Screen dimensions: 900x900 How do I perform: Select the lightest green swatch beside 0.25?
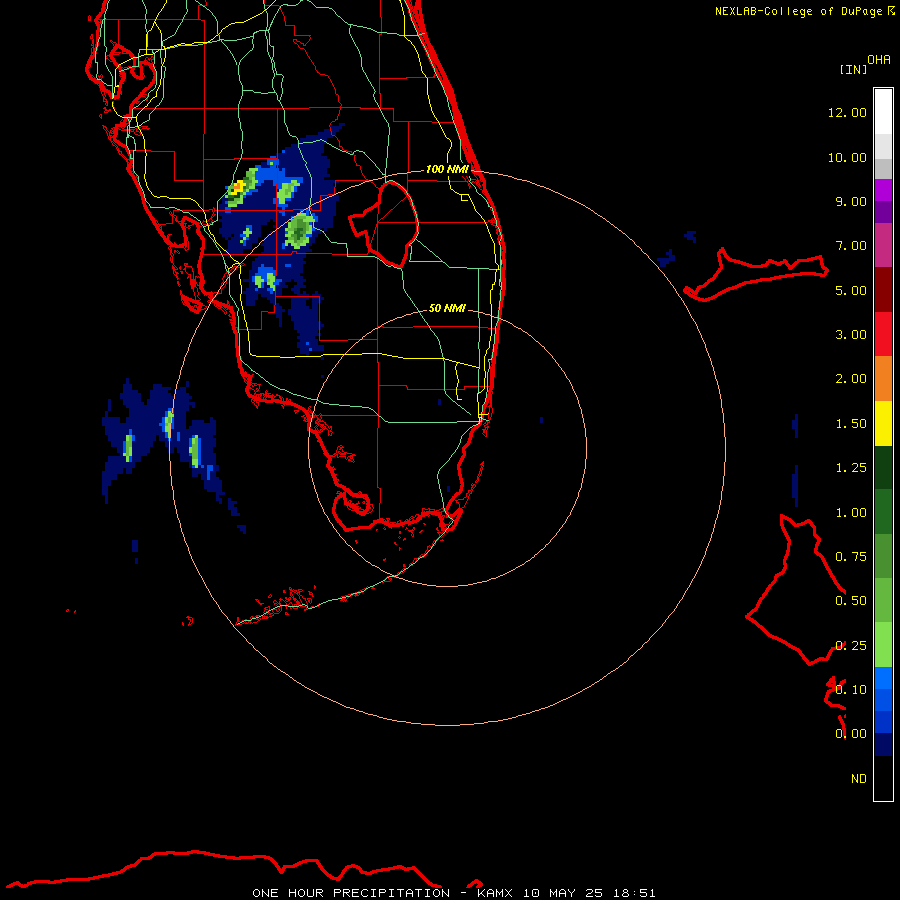pyautogui.click(x=883, y=645)
